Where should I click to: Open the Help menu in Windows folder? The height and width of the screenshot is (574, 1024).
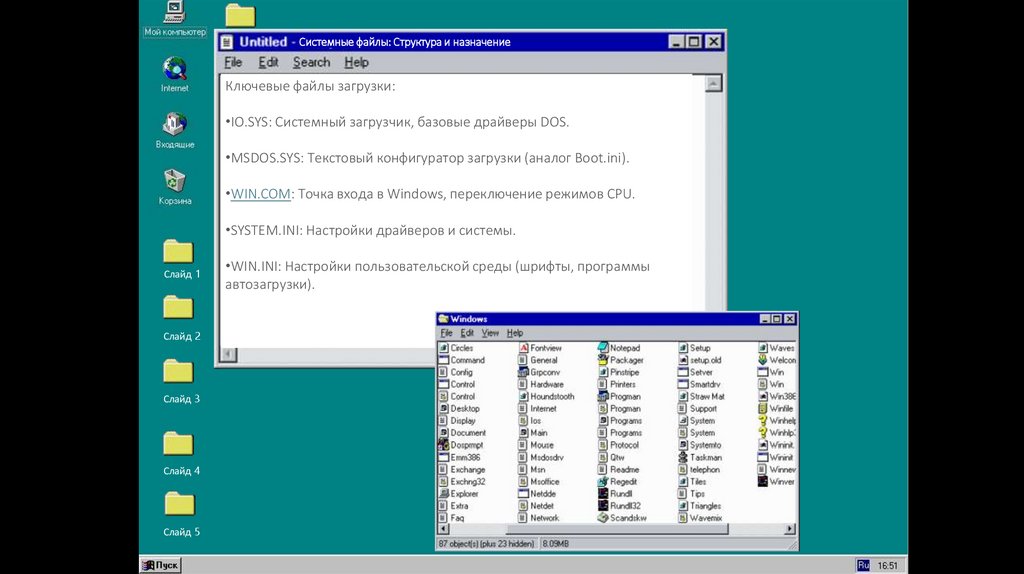[x=514, y=333]
